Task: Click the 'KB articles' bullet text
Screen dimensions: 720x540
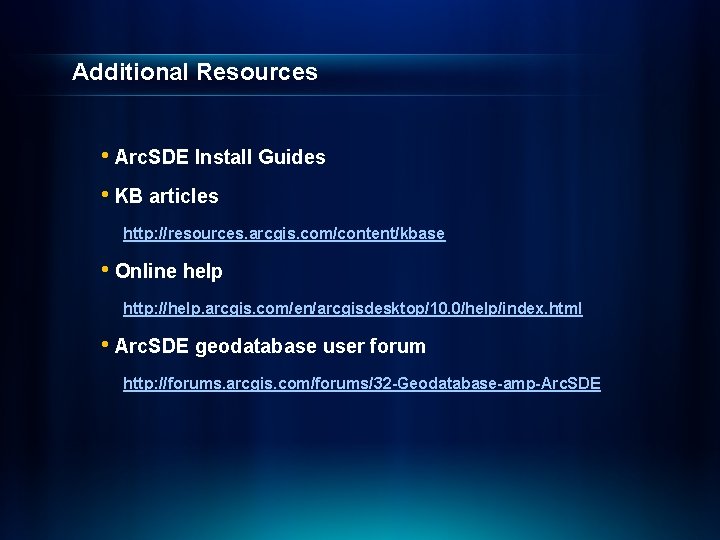Action: tap(167, 196)
